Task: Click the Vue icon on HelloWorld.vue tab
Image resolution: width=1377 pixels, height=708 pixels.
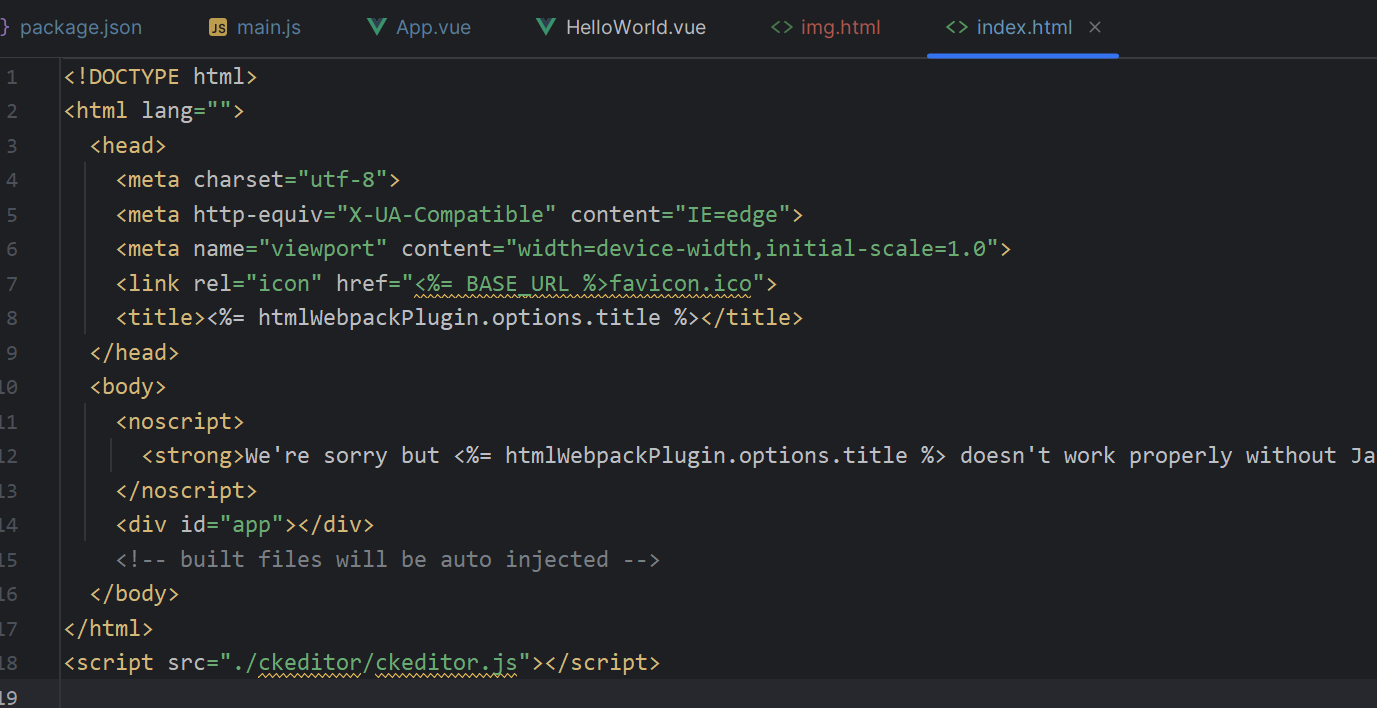Action: point(546,27)
